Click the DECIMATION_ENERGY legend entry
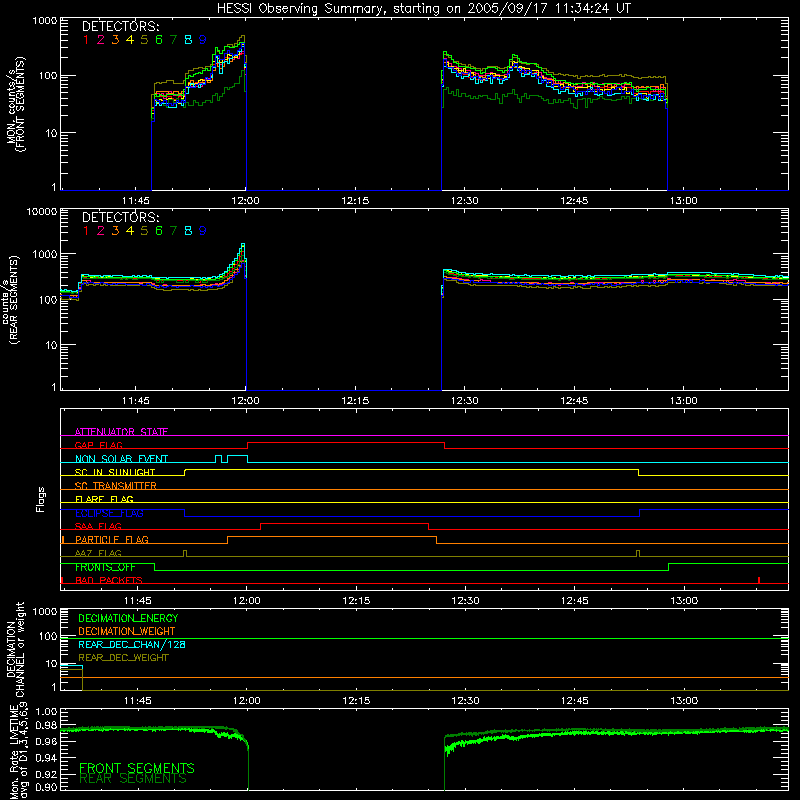 (x=128, y=618)
